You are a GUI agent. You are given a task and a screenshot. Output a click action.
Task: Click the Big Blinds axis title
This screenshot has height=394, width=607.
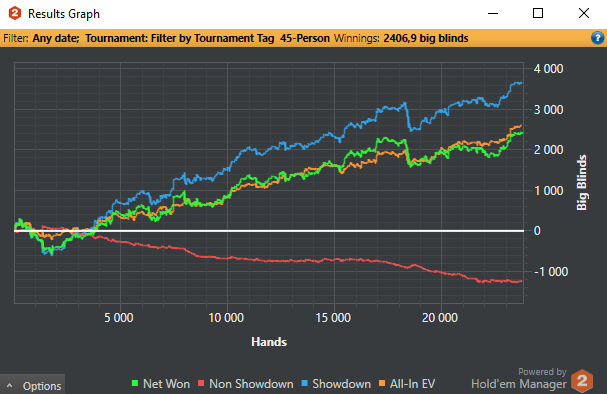point(581,183)
